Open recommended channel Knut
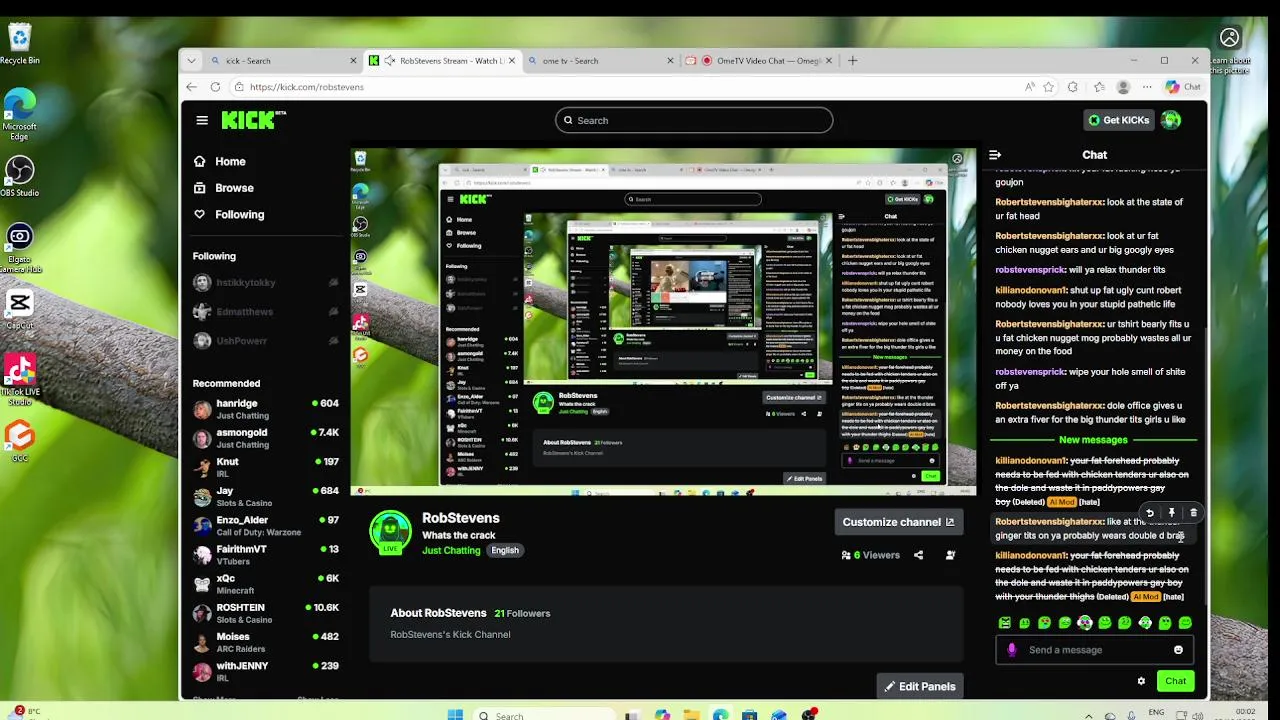This screenshot has width=1280, height=720. point(265,467)
